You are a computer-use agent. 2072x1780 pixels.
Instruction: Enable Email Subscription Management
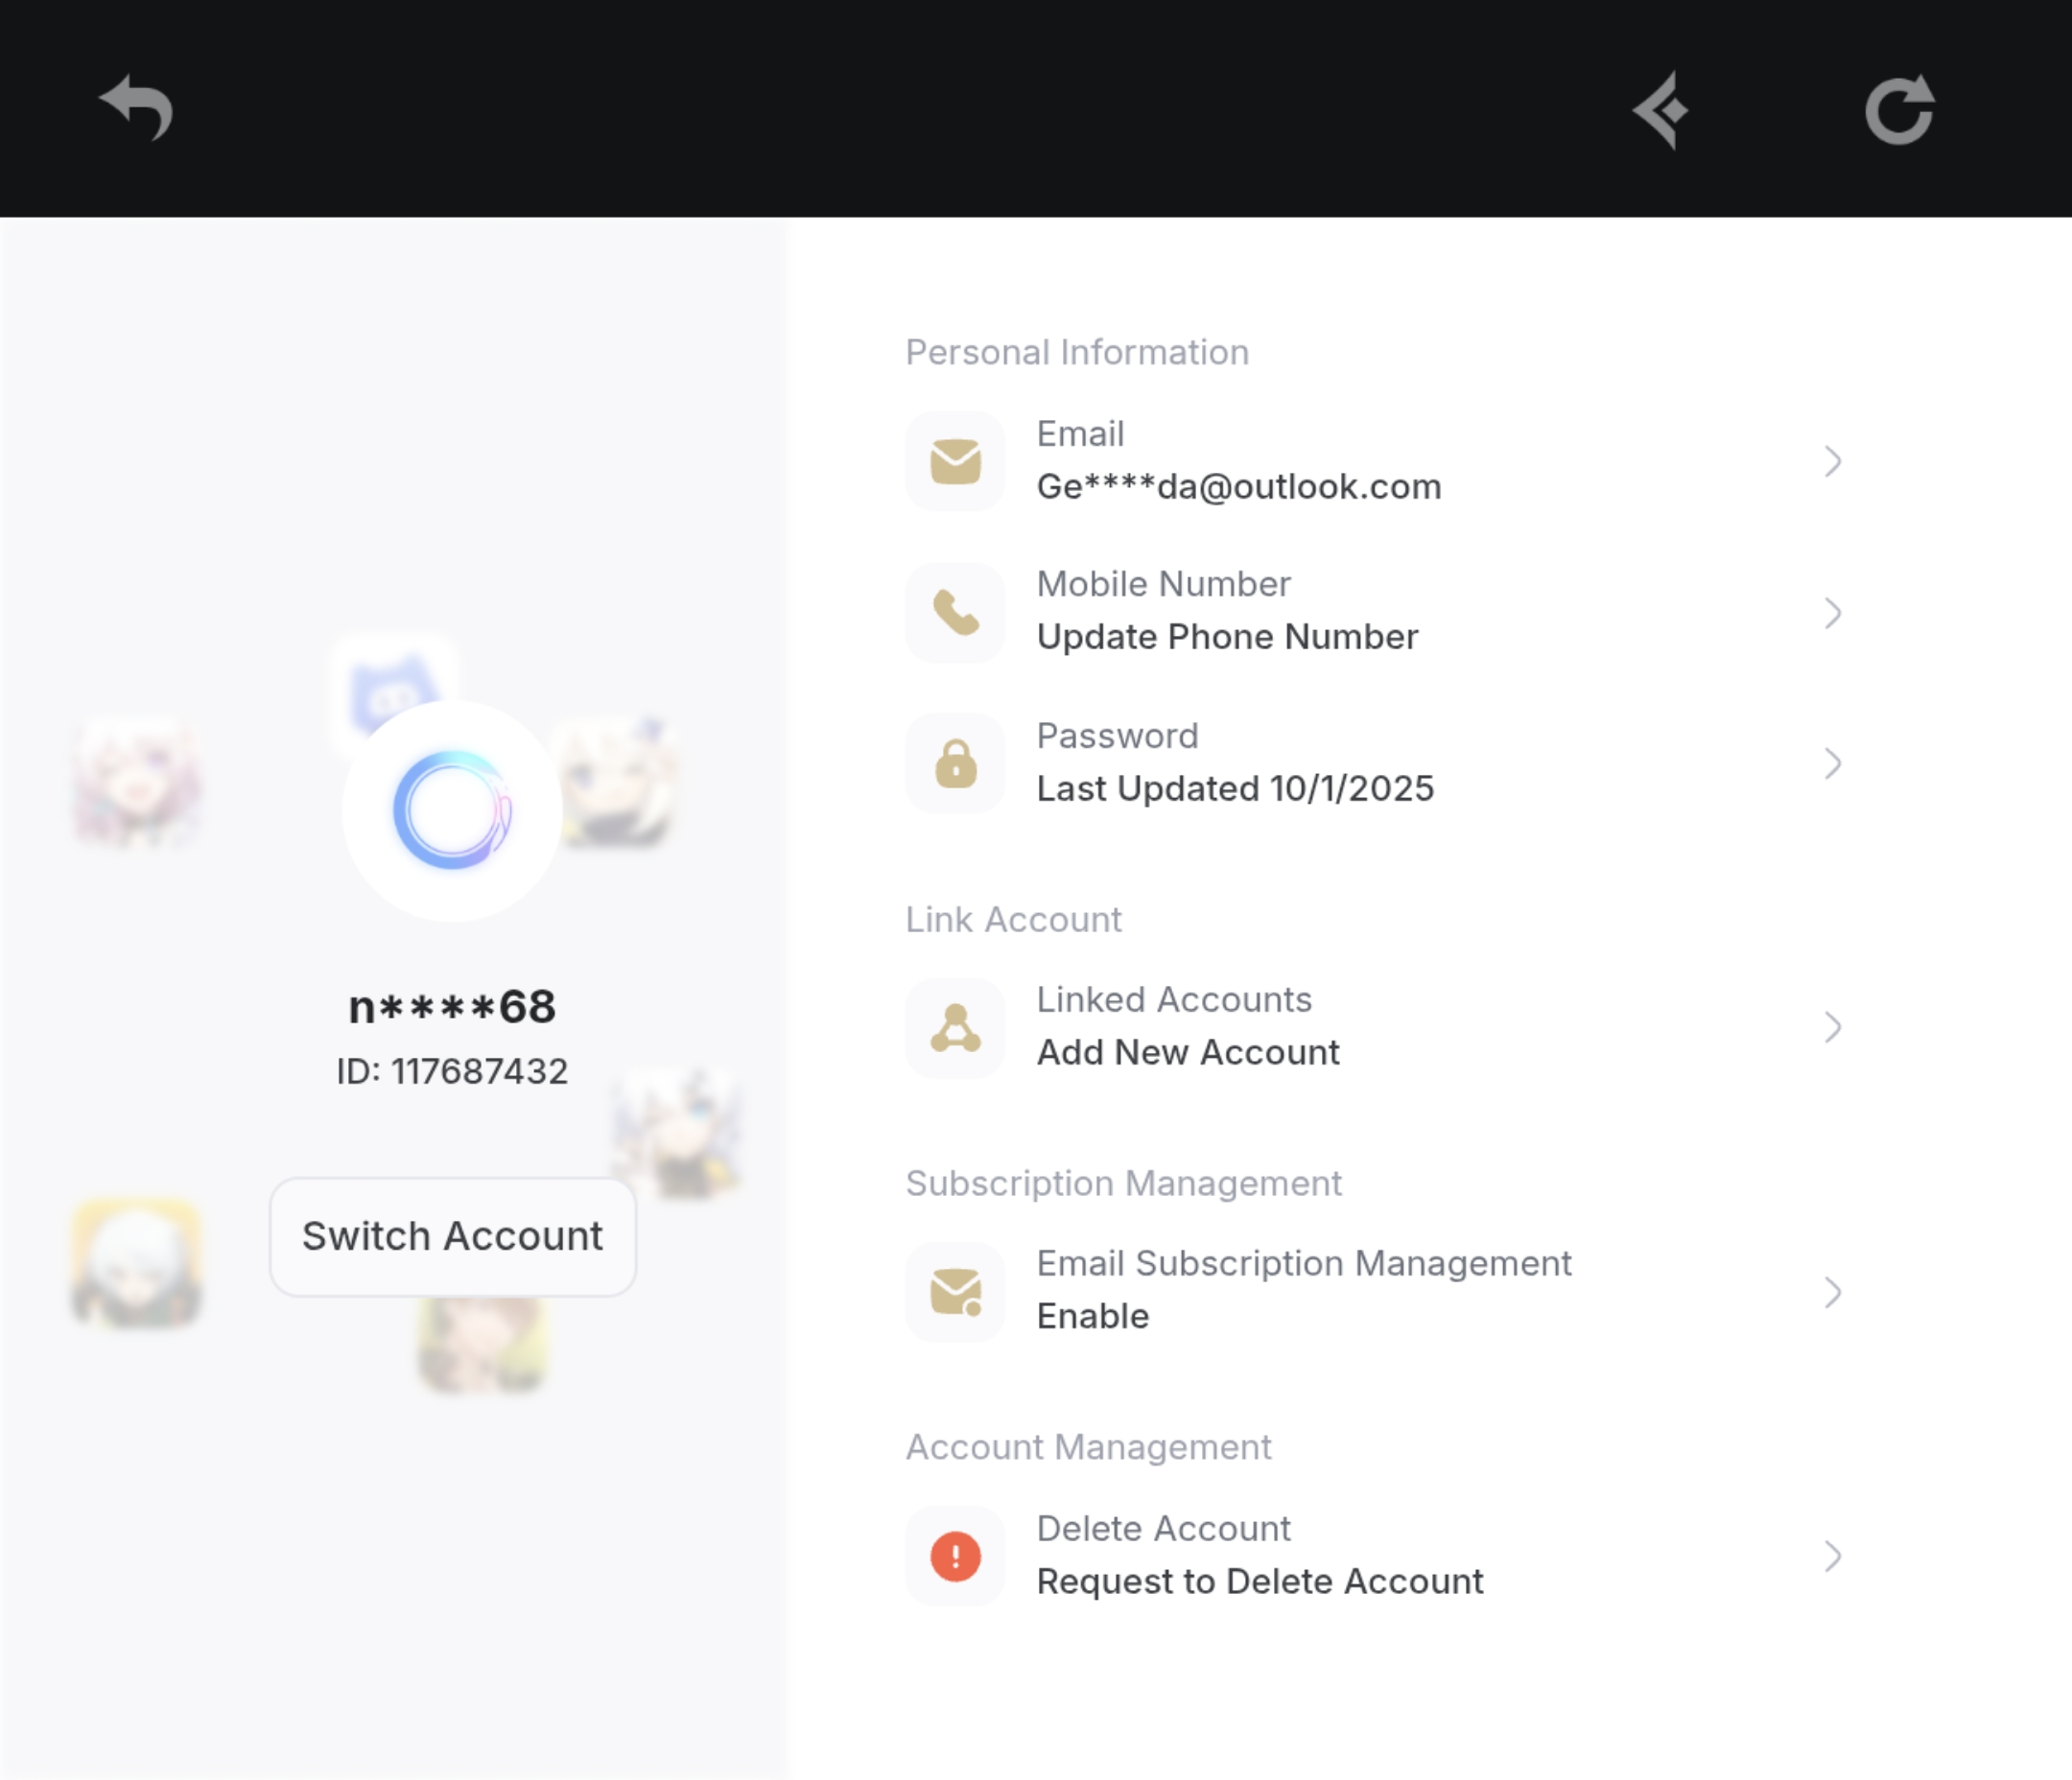point(1093,1316)
